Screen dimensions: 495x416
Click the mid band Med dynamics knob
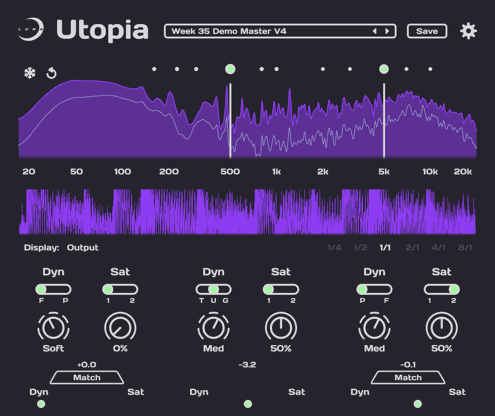tap(214, 328)
